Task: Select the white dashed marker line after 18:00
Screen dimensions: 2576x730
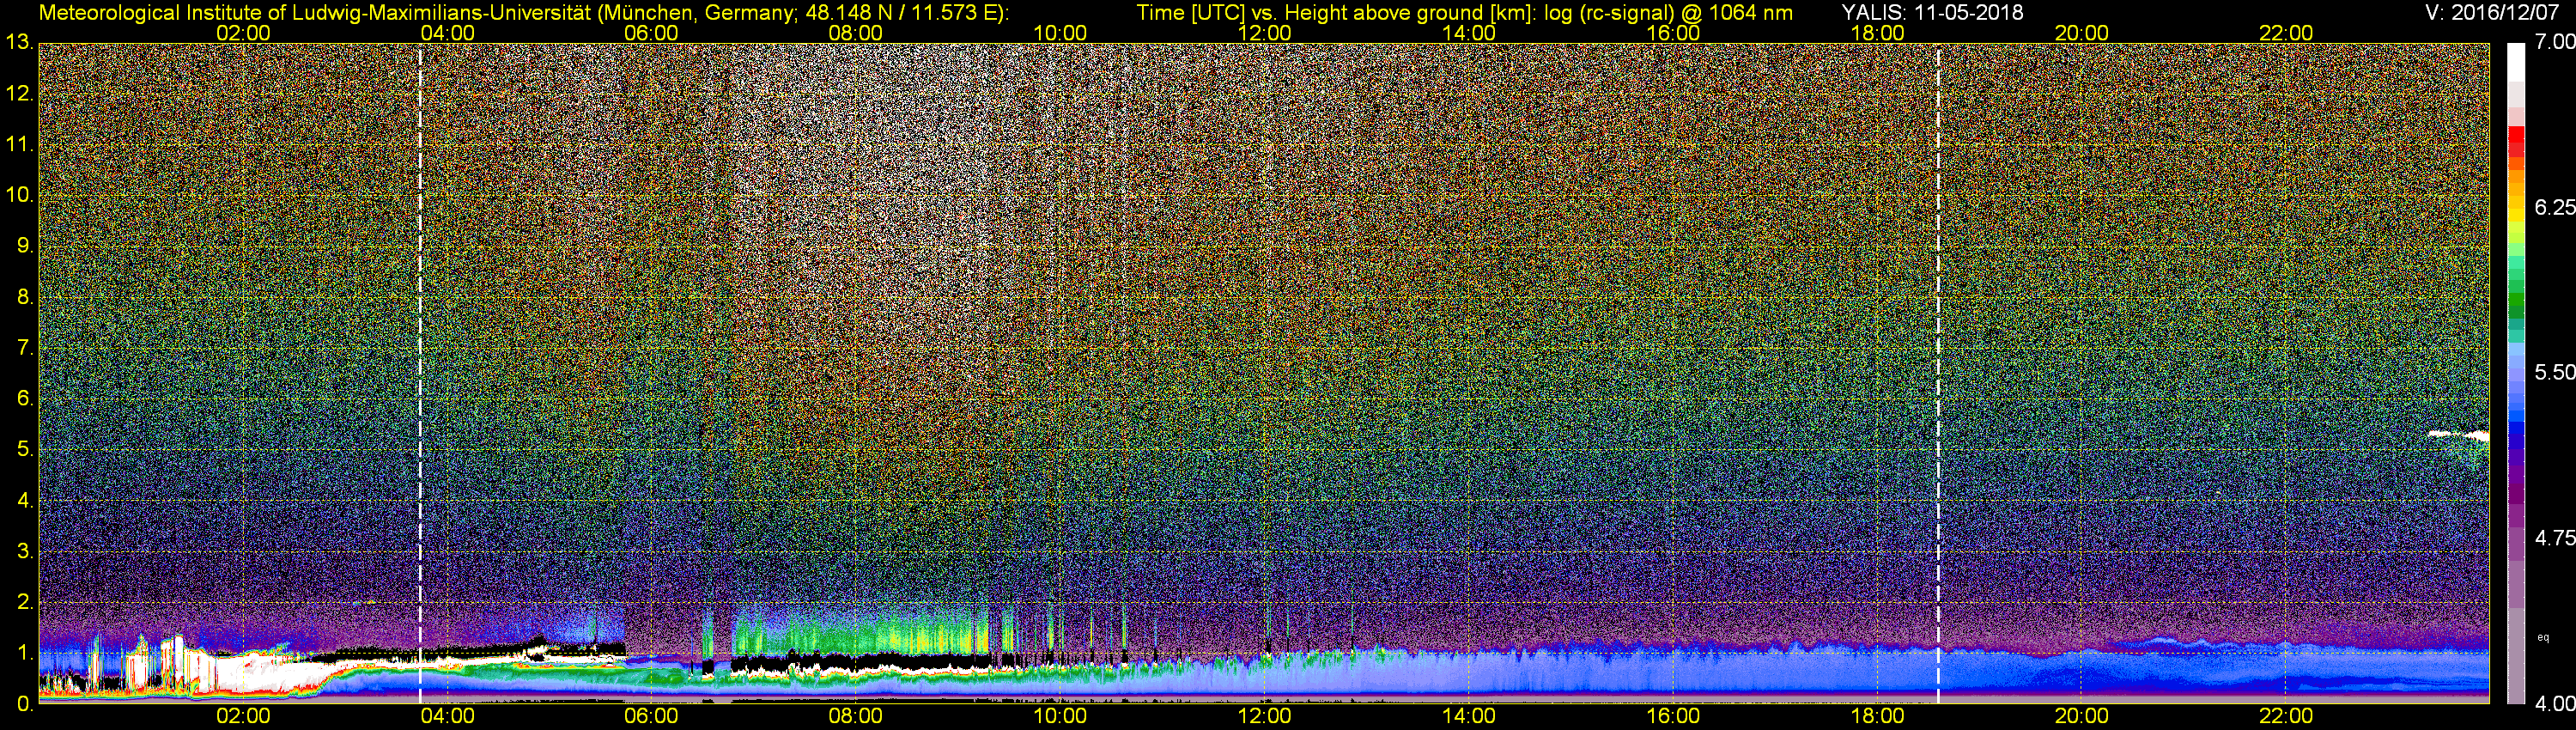Action: 1939,374
